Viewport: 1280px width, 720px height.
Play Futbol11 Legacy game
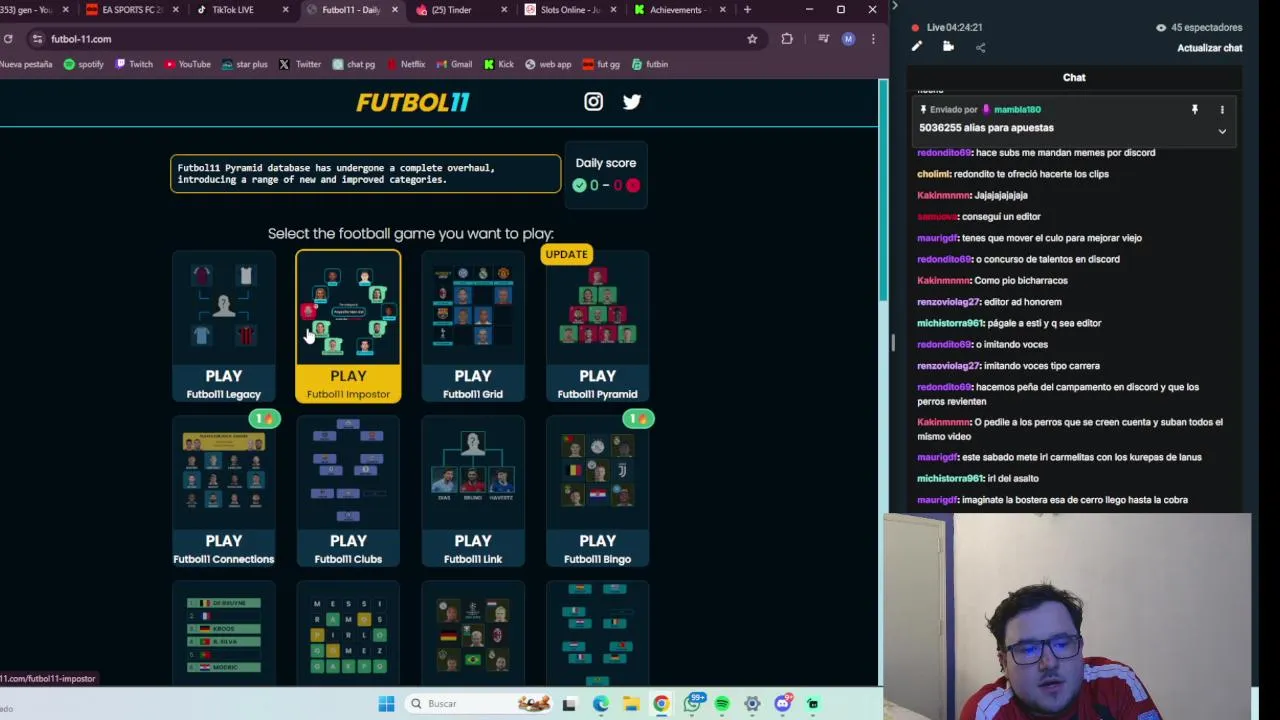point(223,327)
